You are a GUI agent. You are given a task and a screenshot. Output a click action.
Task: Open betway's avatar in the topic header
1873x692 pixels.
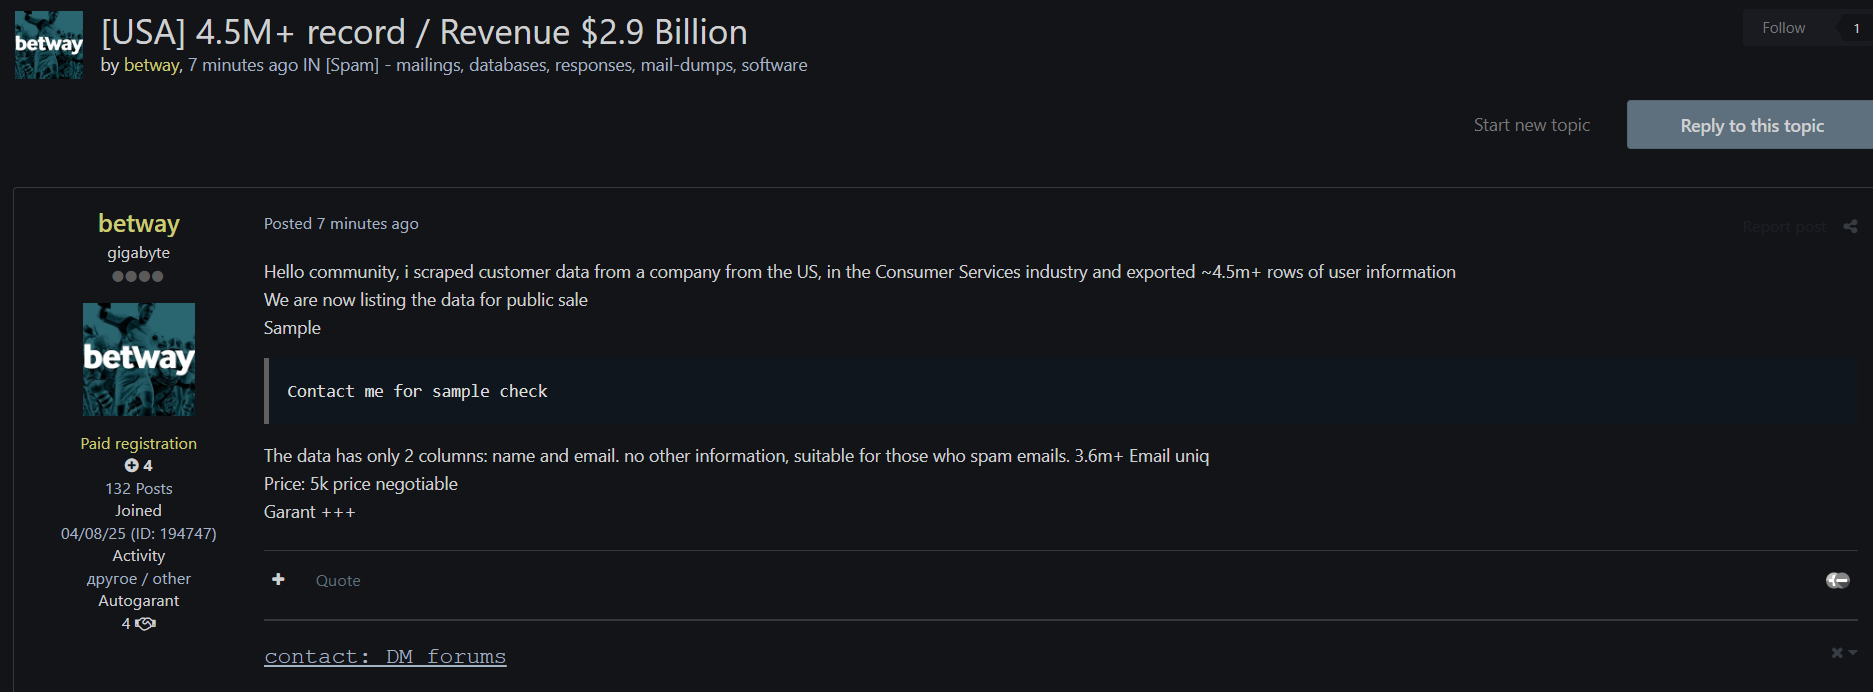(x=49, y=45)
